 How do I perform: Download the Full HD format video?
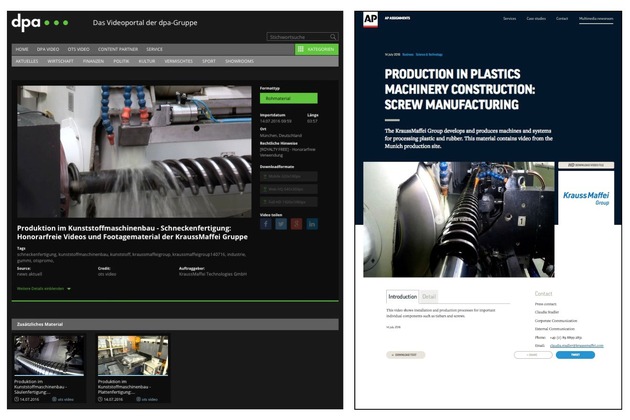(288, 202)
